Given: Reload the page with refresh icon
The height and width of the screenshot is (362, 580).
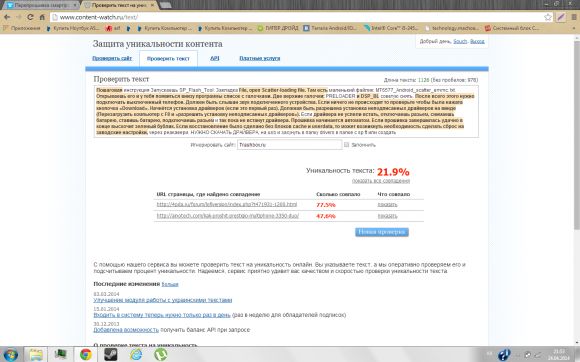Looking at the screenshot, I should click(30, 17).
